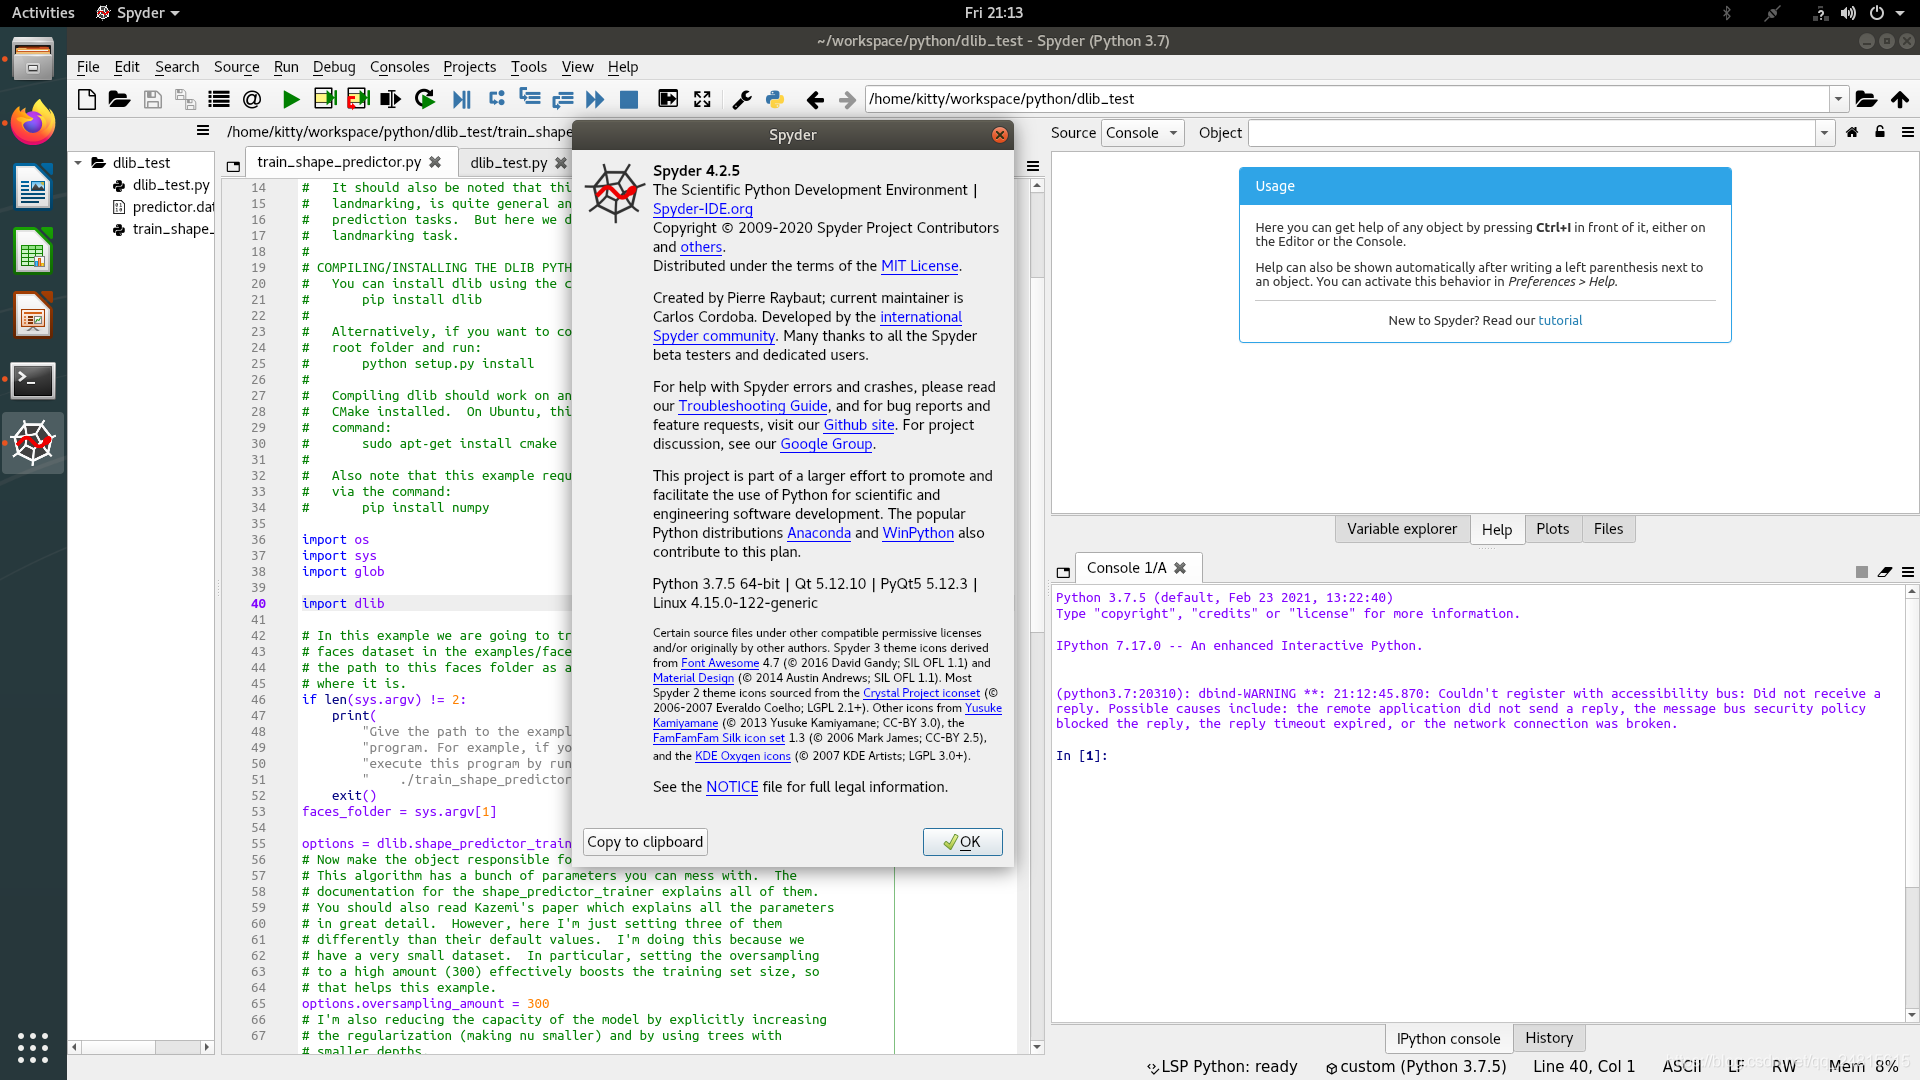
Task: Open the working directory dropdown
Action: pos(1840,99)
